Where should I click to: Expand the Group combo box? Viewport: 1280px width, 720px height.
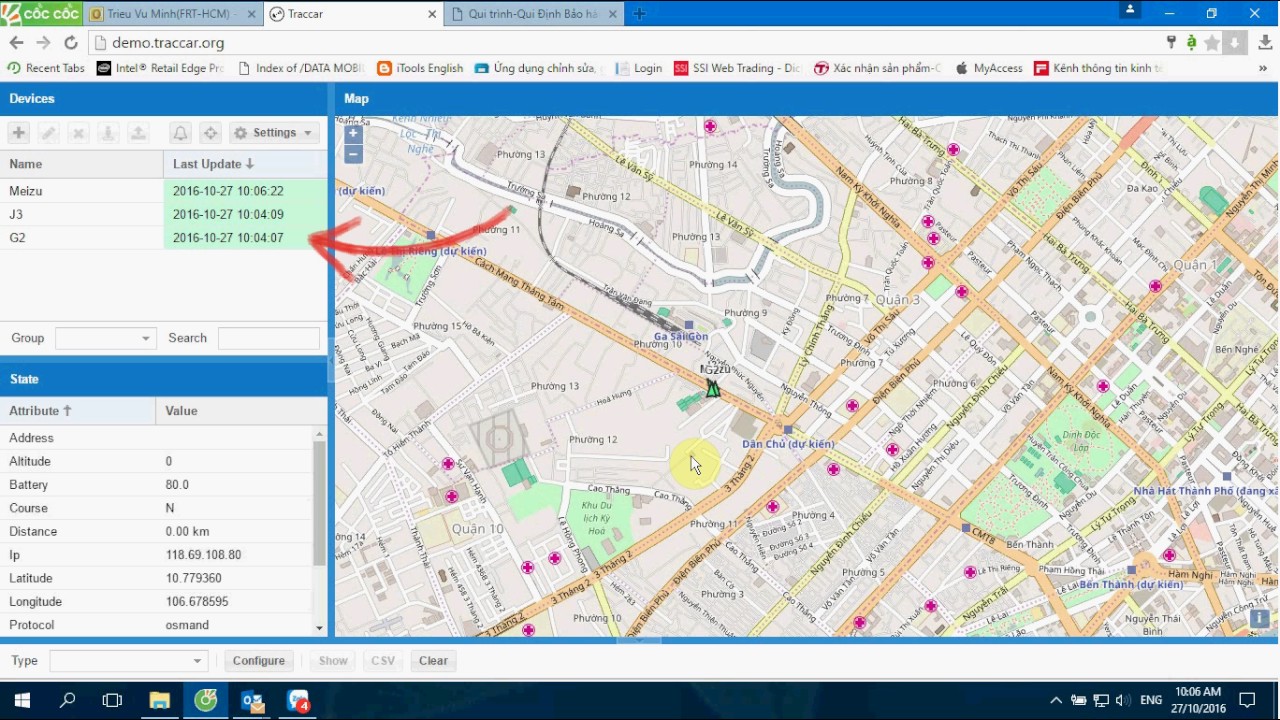click(146, 339)
